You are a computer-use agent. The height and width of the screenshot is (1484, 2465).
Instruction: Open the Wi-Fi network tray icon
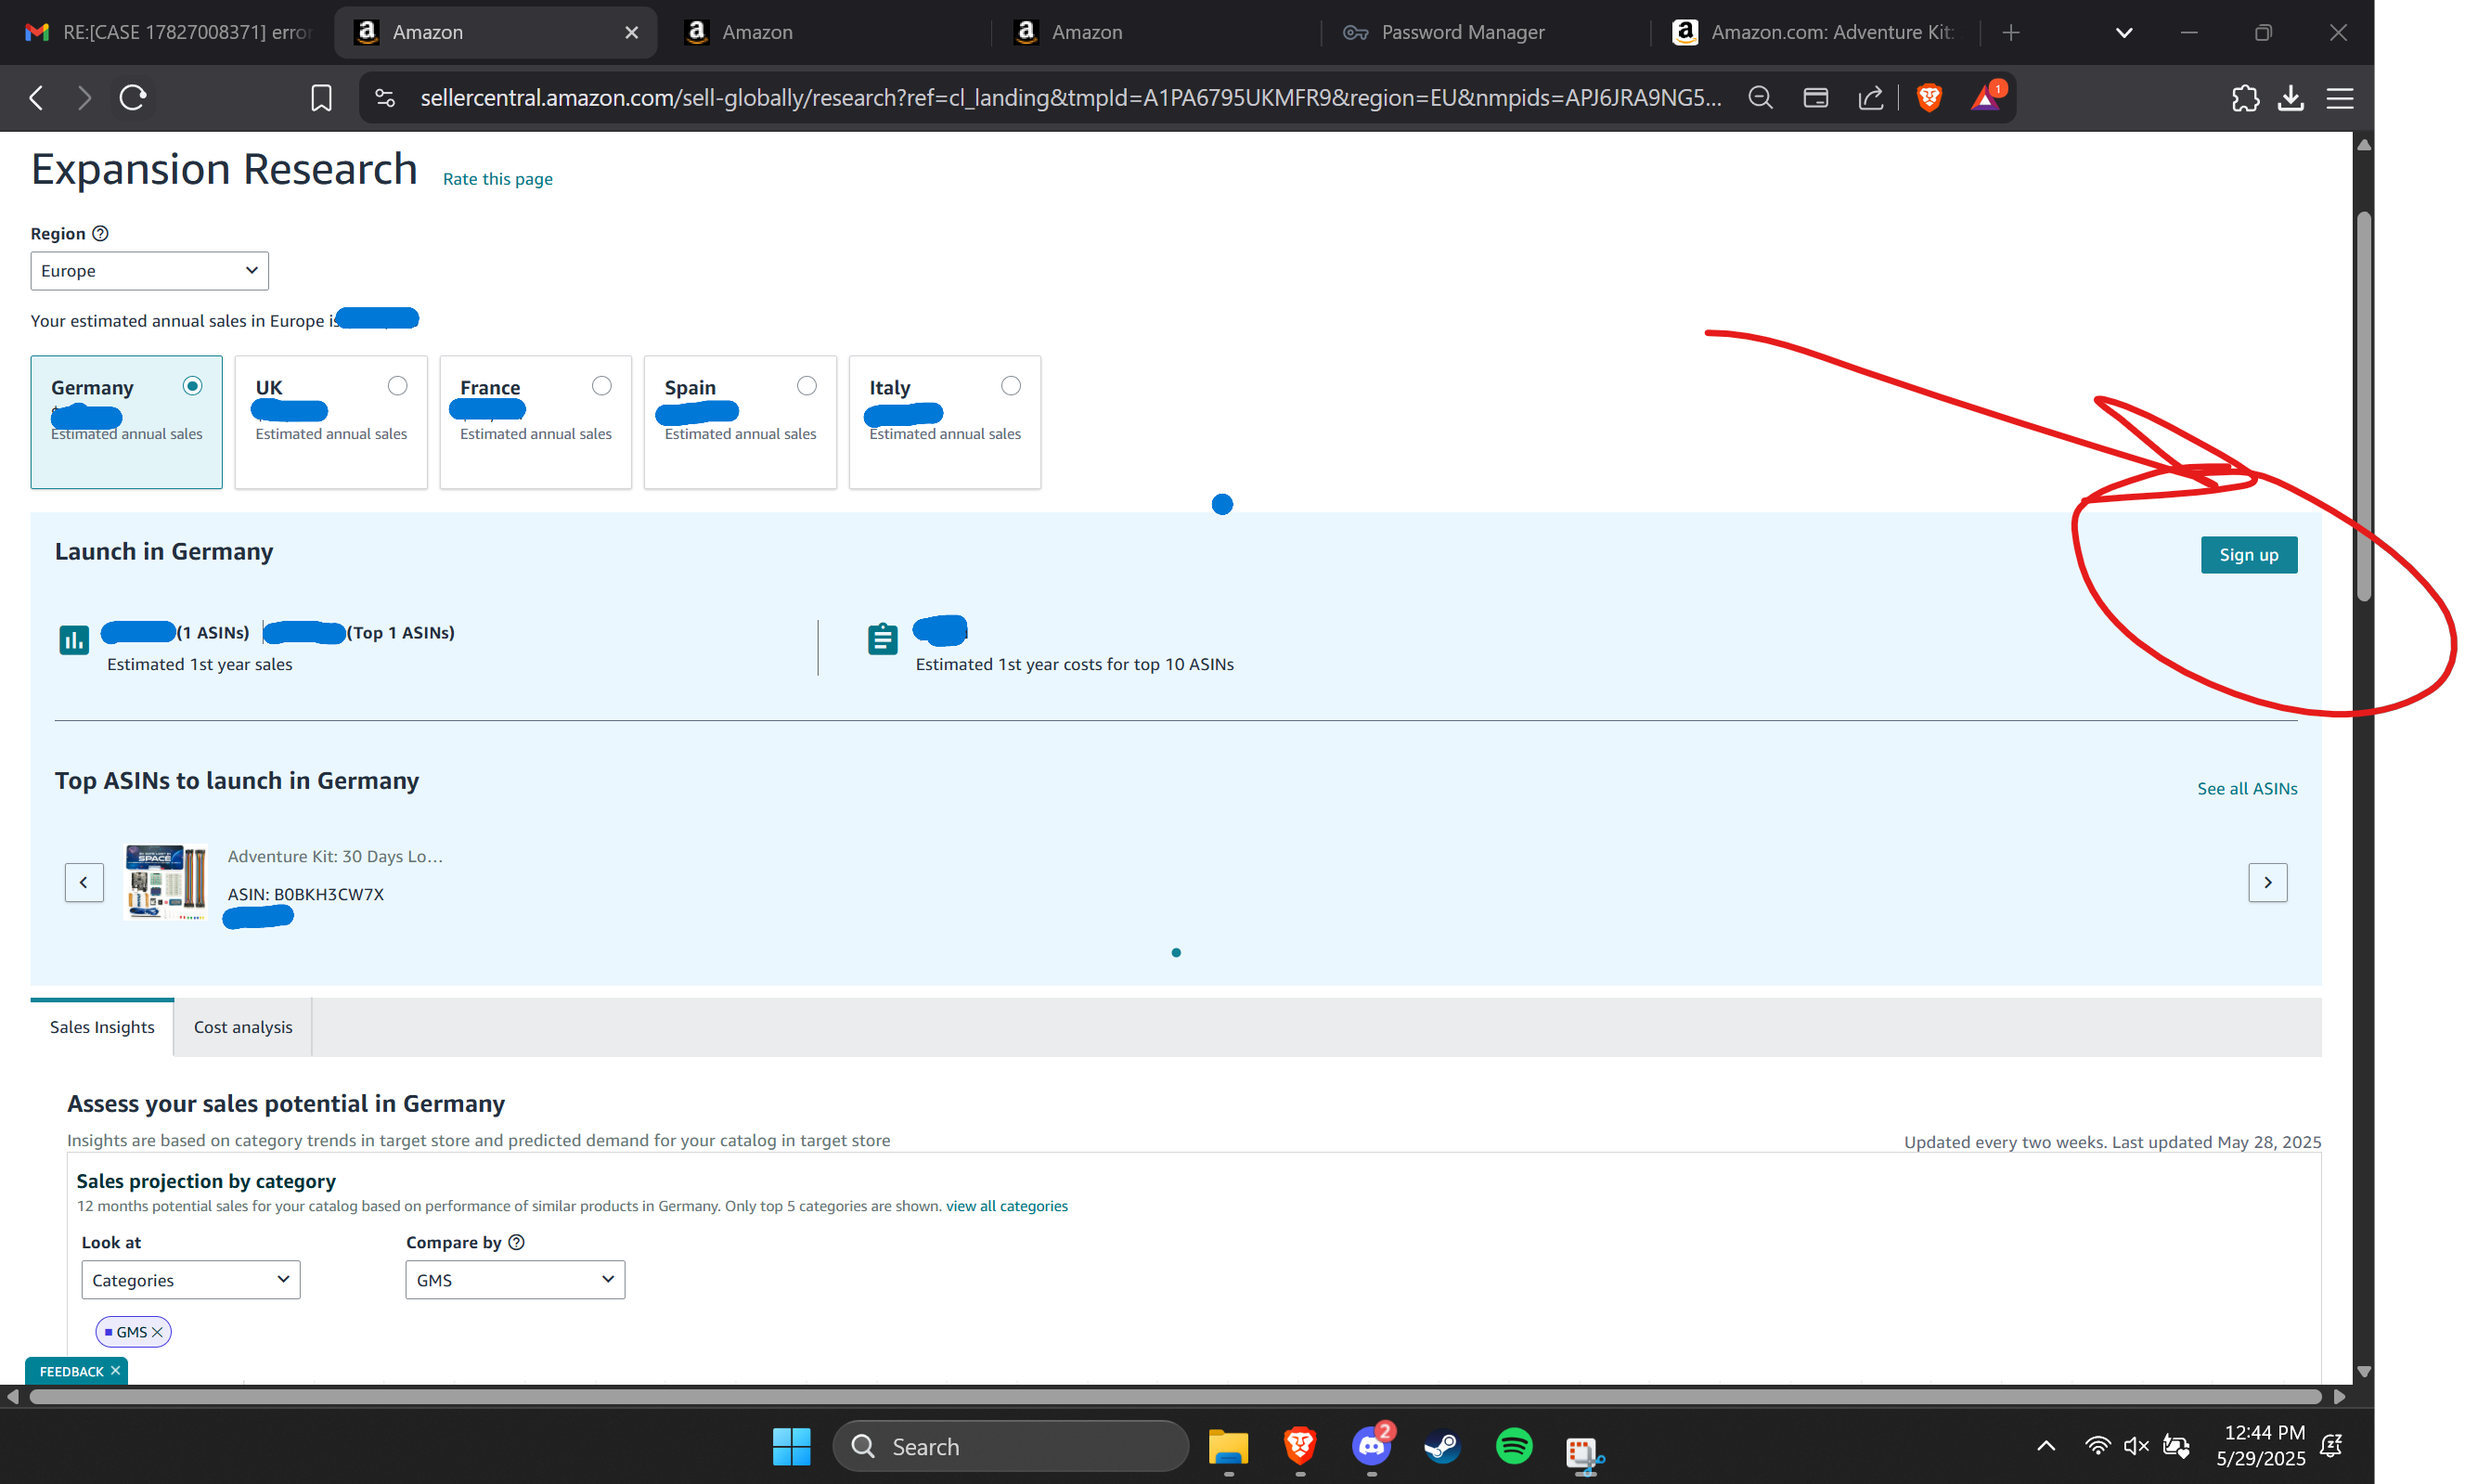(2097, 1446)
